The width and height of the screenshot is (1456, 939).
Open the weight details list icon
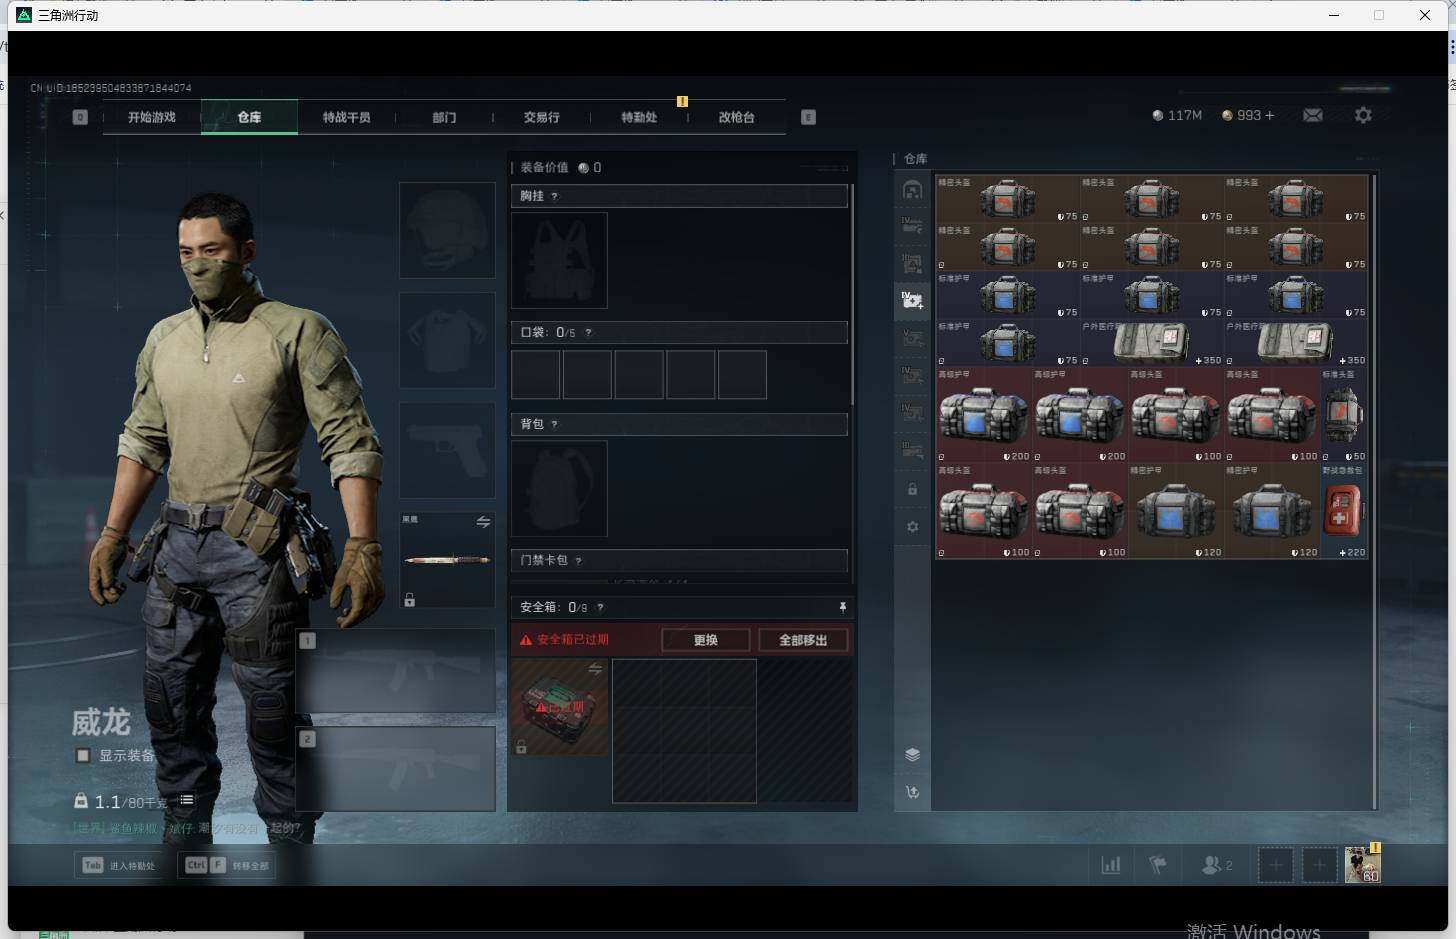186,800
